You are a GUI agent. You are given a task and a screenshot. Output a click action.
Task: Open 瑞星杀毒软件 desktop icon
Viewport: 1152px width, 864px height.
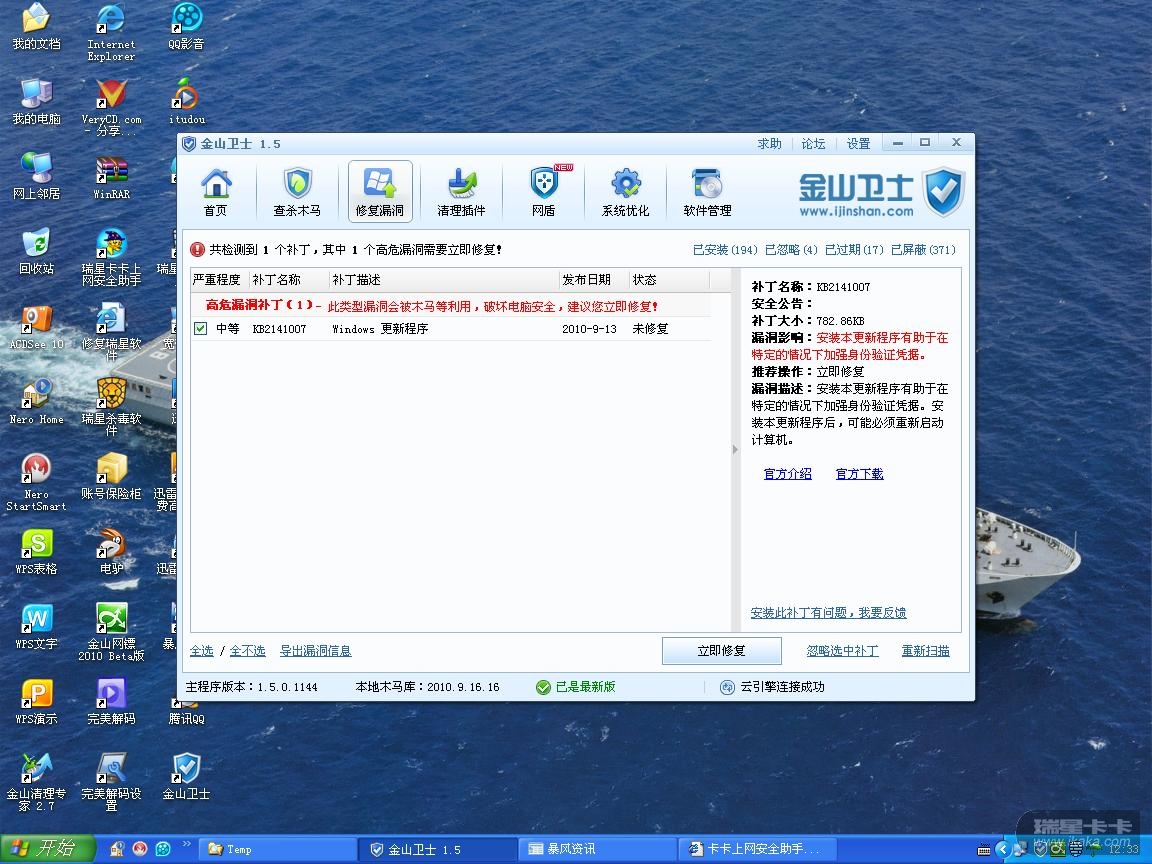click(x=111, y=407)
